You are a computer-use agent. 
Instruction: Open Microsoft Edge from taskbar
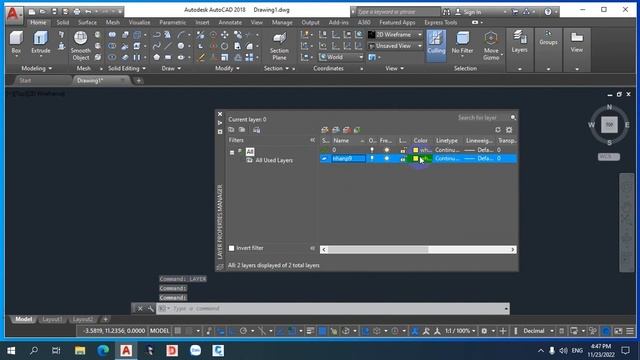tap(103, 351)
